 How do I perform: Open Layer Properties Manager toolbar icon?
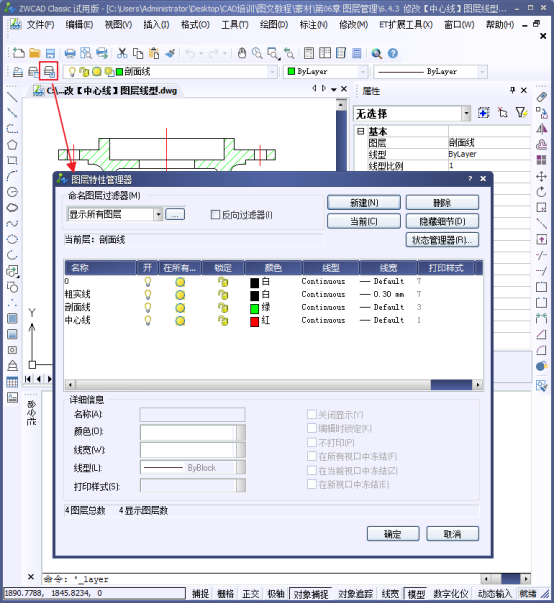pyautogui.click(x=49, y=71)
